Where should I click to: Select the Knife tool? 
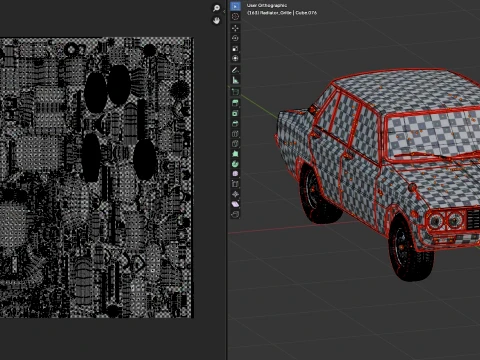(x=235, y=144)
